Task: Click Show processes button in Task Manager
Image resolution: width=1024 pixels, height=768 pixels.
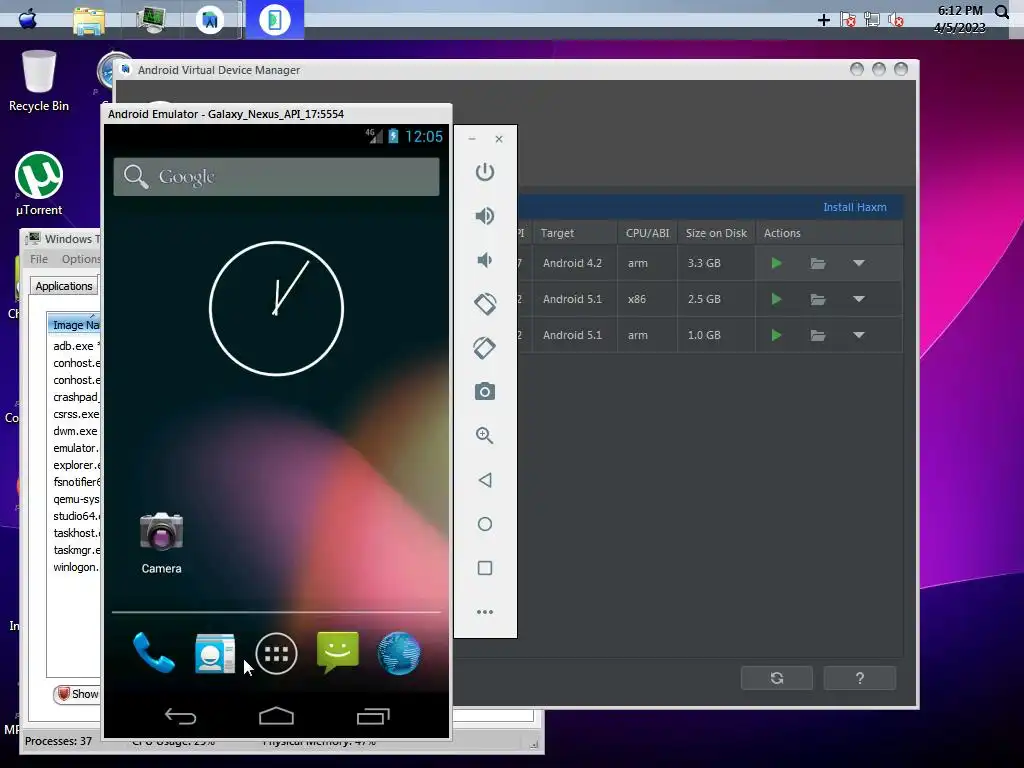Action: pos(77,694)
